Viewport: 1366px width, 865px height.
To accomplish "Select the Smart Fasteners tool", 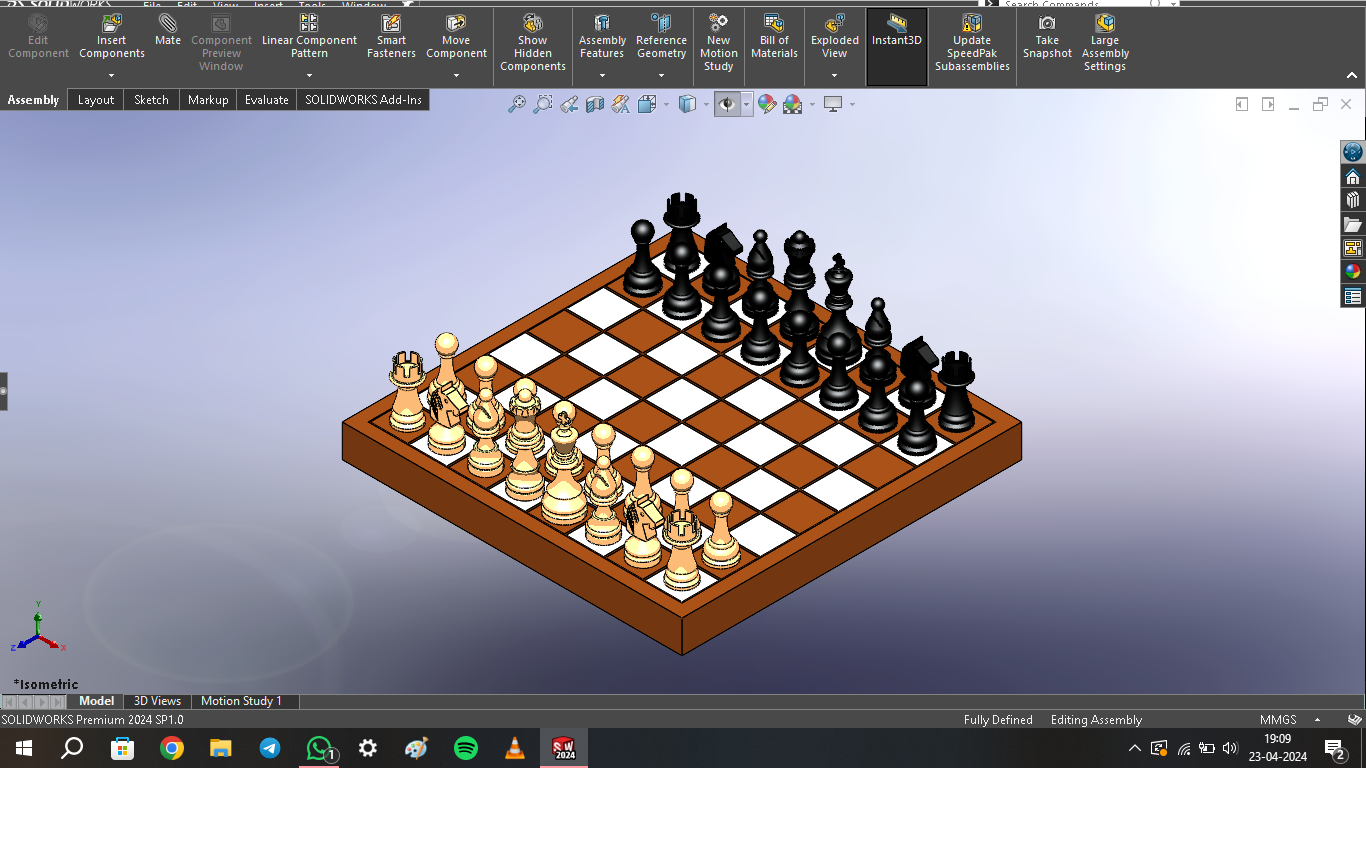I will point(390,40).
